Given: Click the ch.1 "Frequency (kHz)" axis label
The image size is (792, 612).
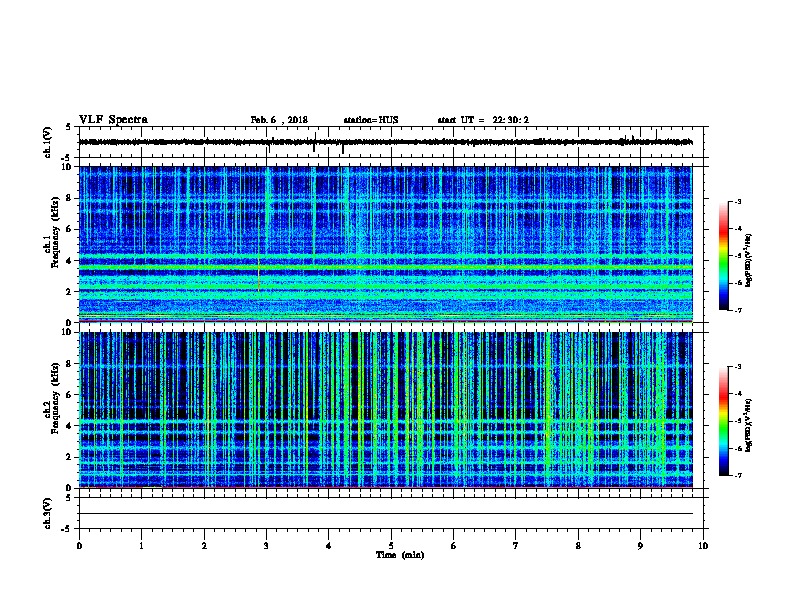Looking at the screenshot, I should pyautogui.click(x=55, y=232).
